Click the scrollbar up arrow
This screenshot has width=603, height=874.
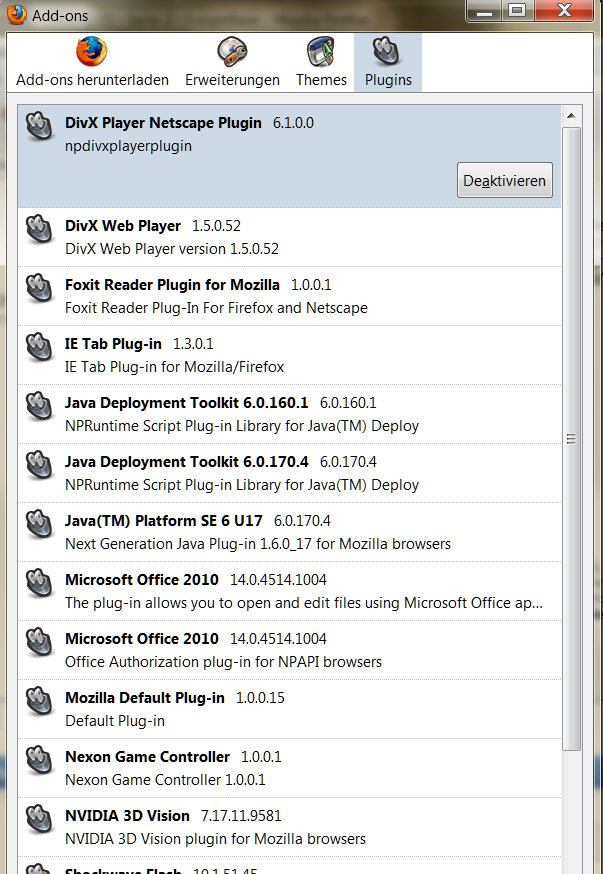571,116
